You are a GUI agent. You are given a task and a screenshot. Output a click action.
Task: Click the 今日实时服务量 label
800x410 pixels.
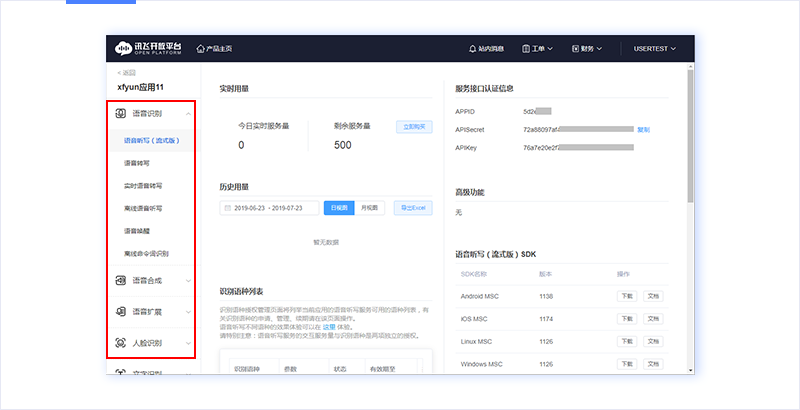click(x=264, y=126)
